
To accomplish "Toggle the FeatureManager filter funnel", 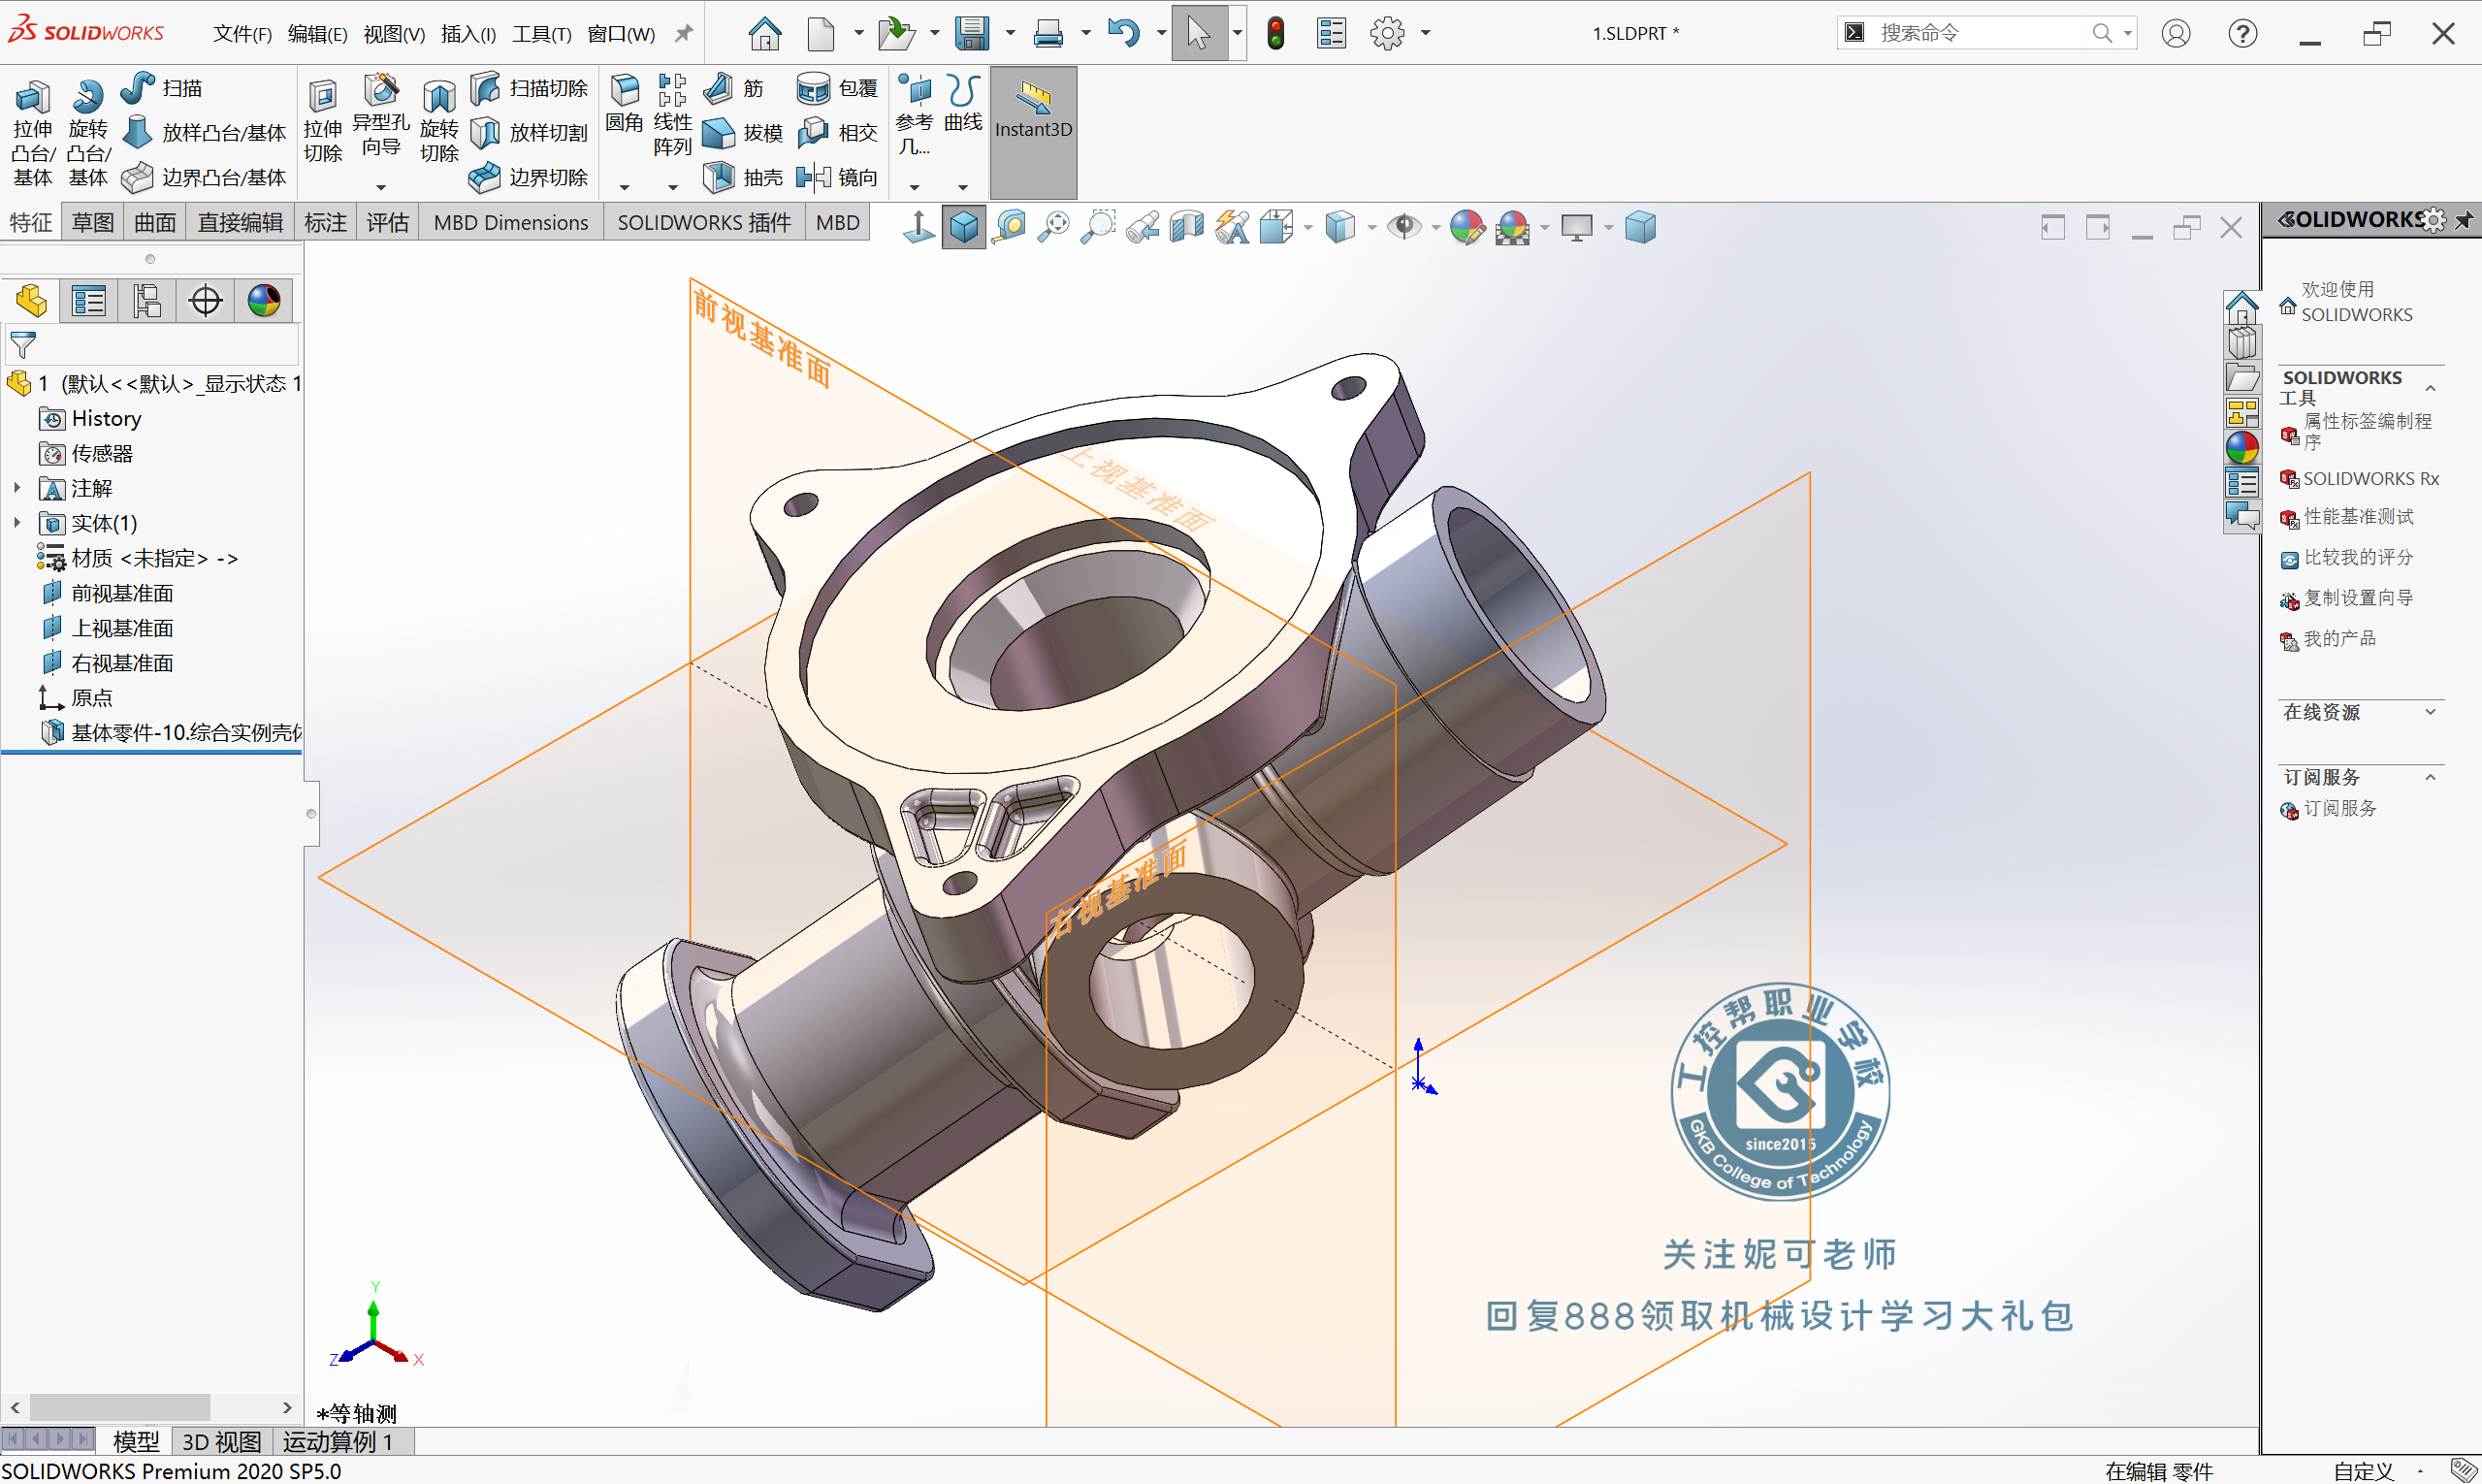I will 23,345.
